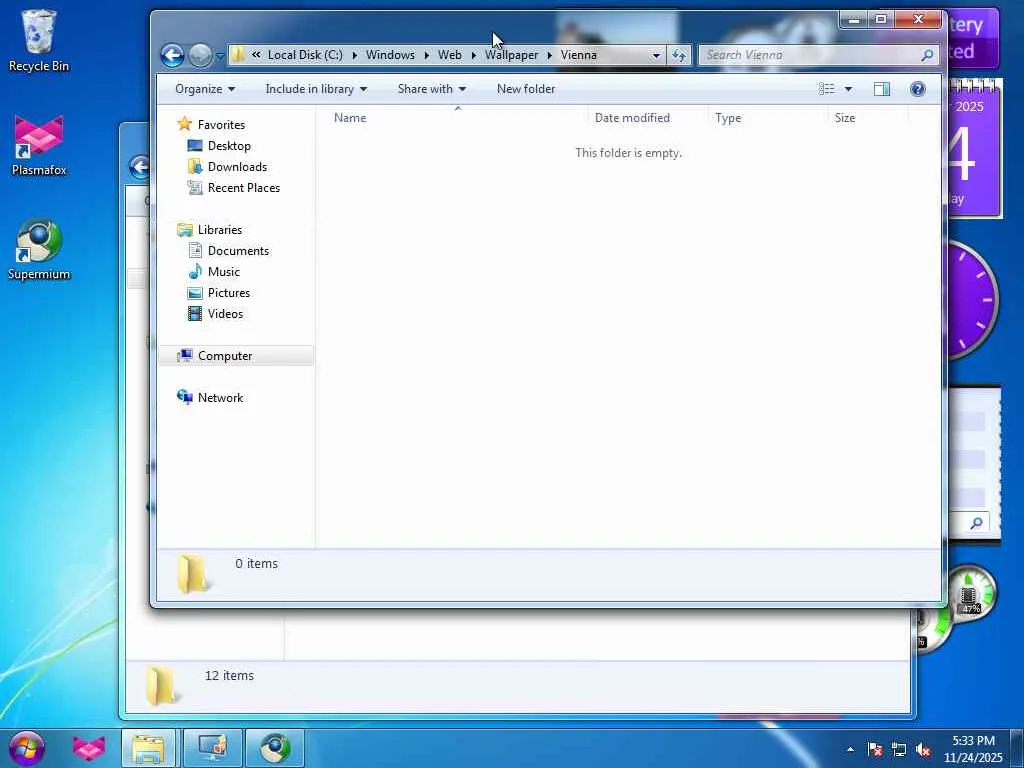Click the personalization taskbar button
1024x768 pixels.
212,748
